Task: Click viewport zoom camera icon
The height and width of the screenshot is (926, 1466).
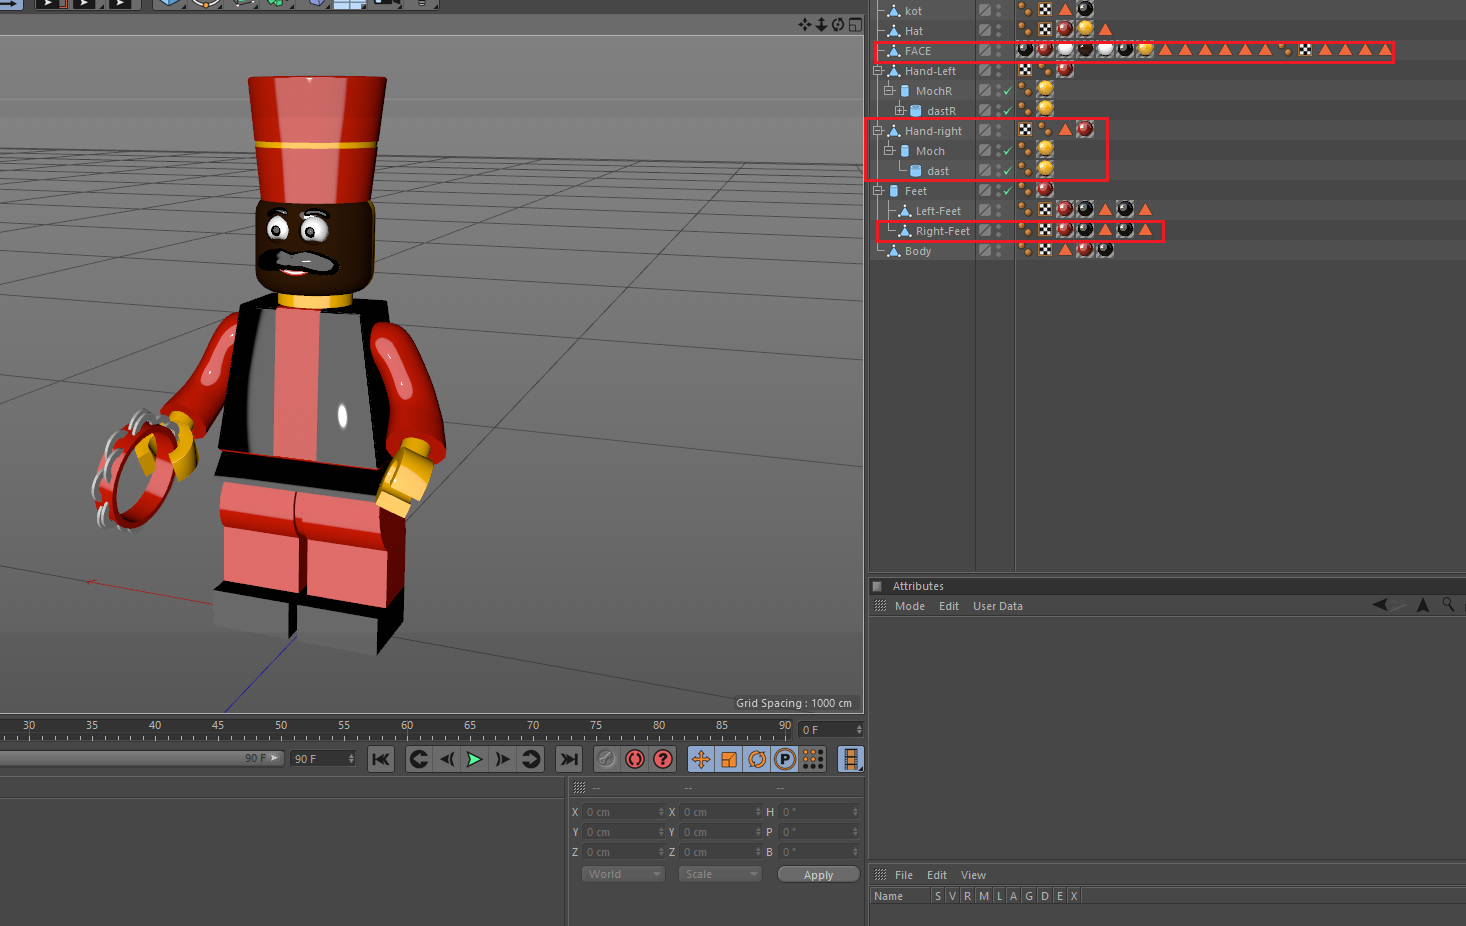Action: (x=821, y=24)
